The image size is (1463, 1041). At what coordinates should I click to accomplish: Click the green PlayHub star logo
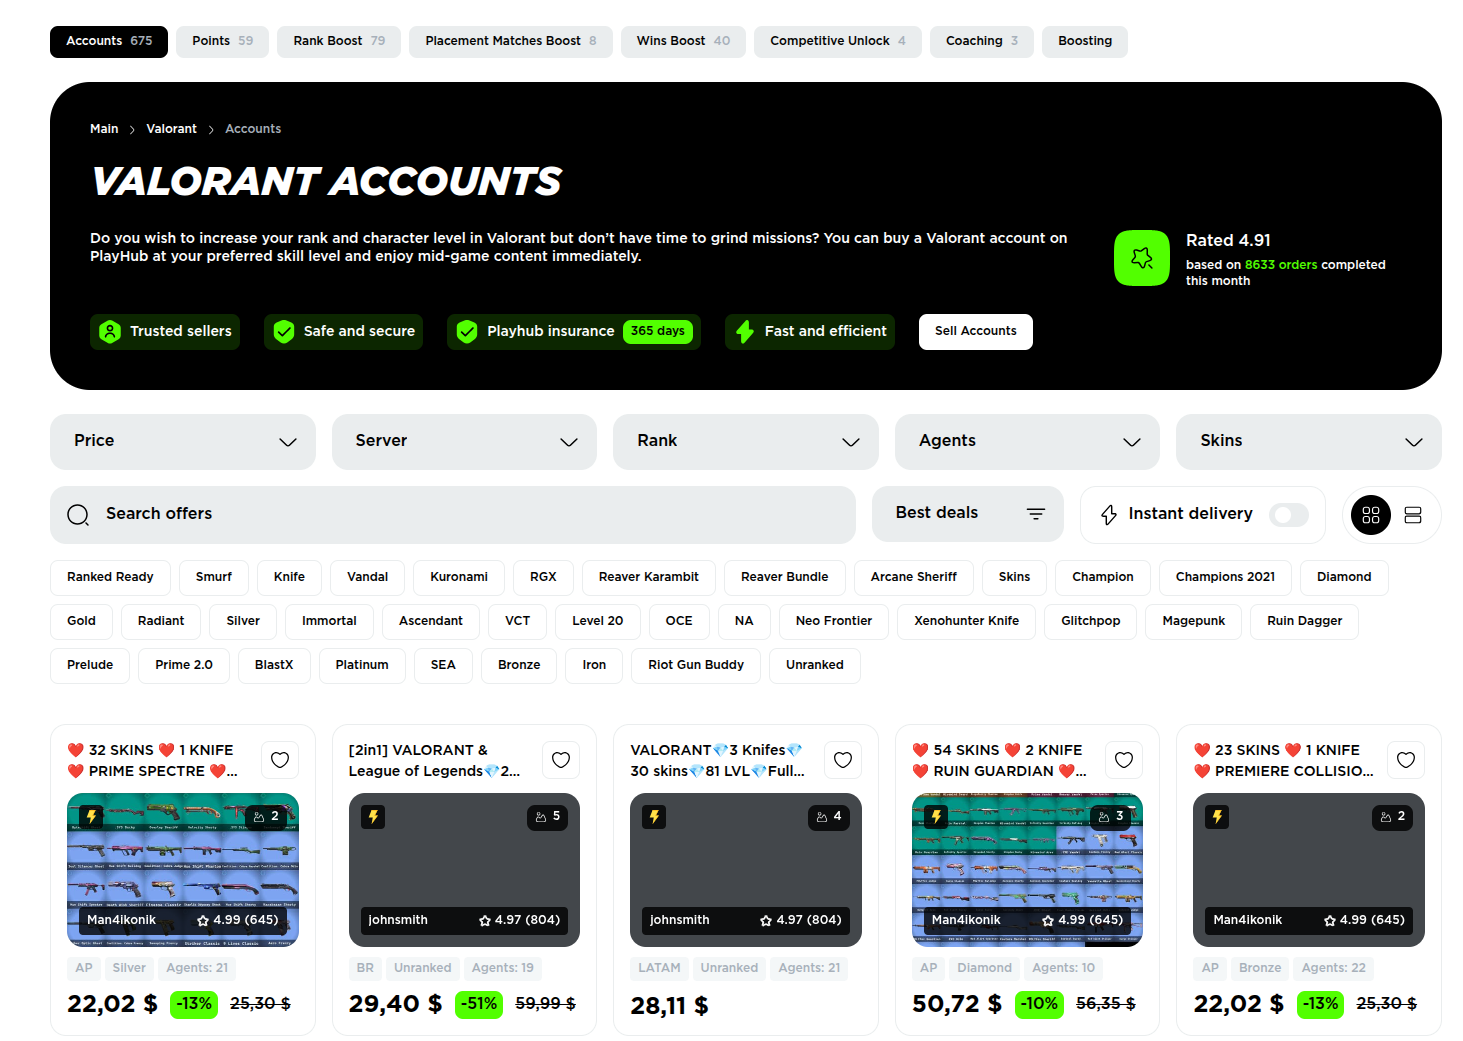click(1141, 257)
